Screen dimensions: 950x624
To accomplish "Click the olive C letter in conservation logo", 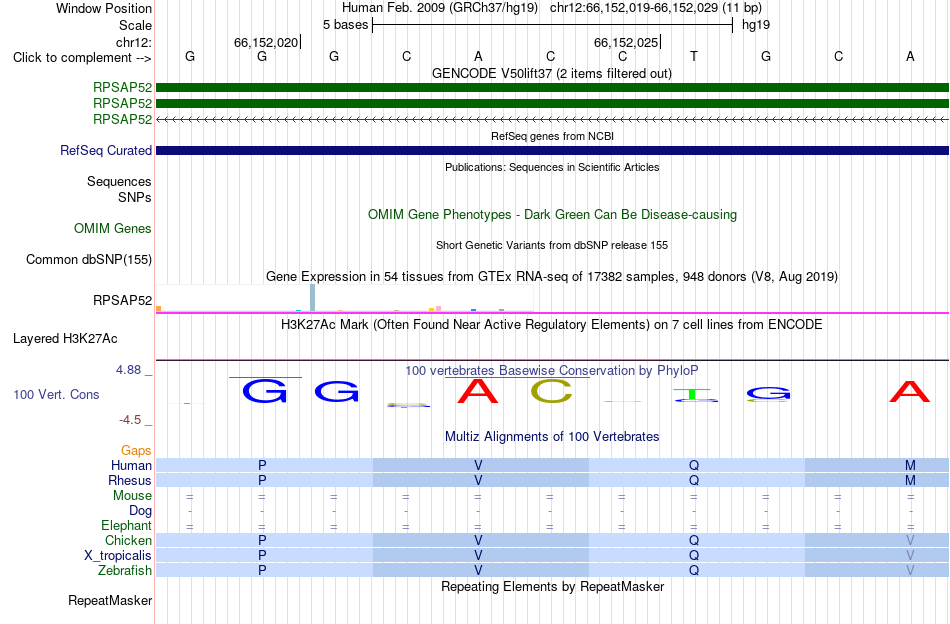I will tap(551, 391).
